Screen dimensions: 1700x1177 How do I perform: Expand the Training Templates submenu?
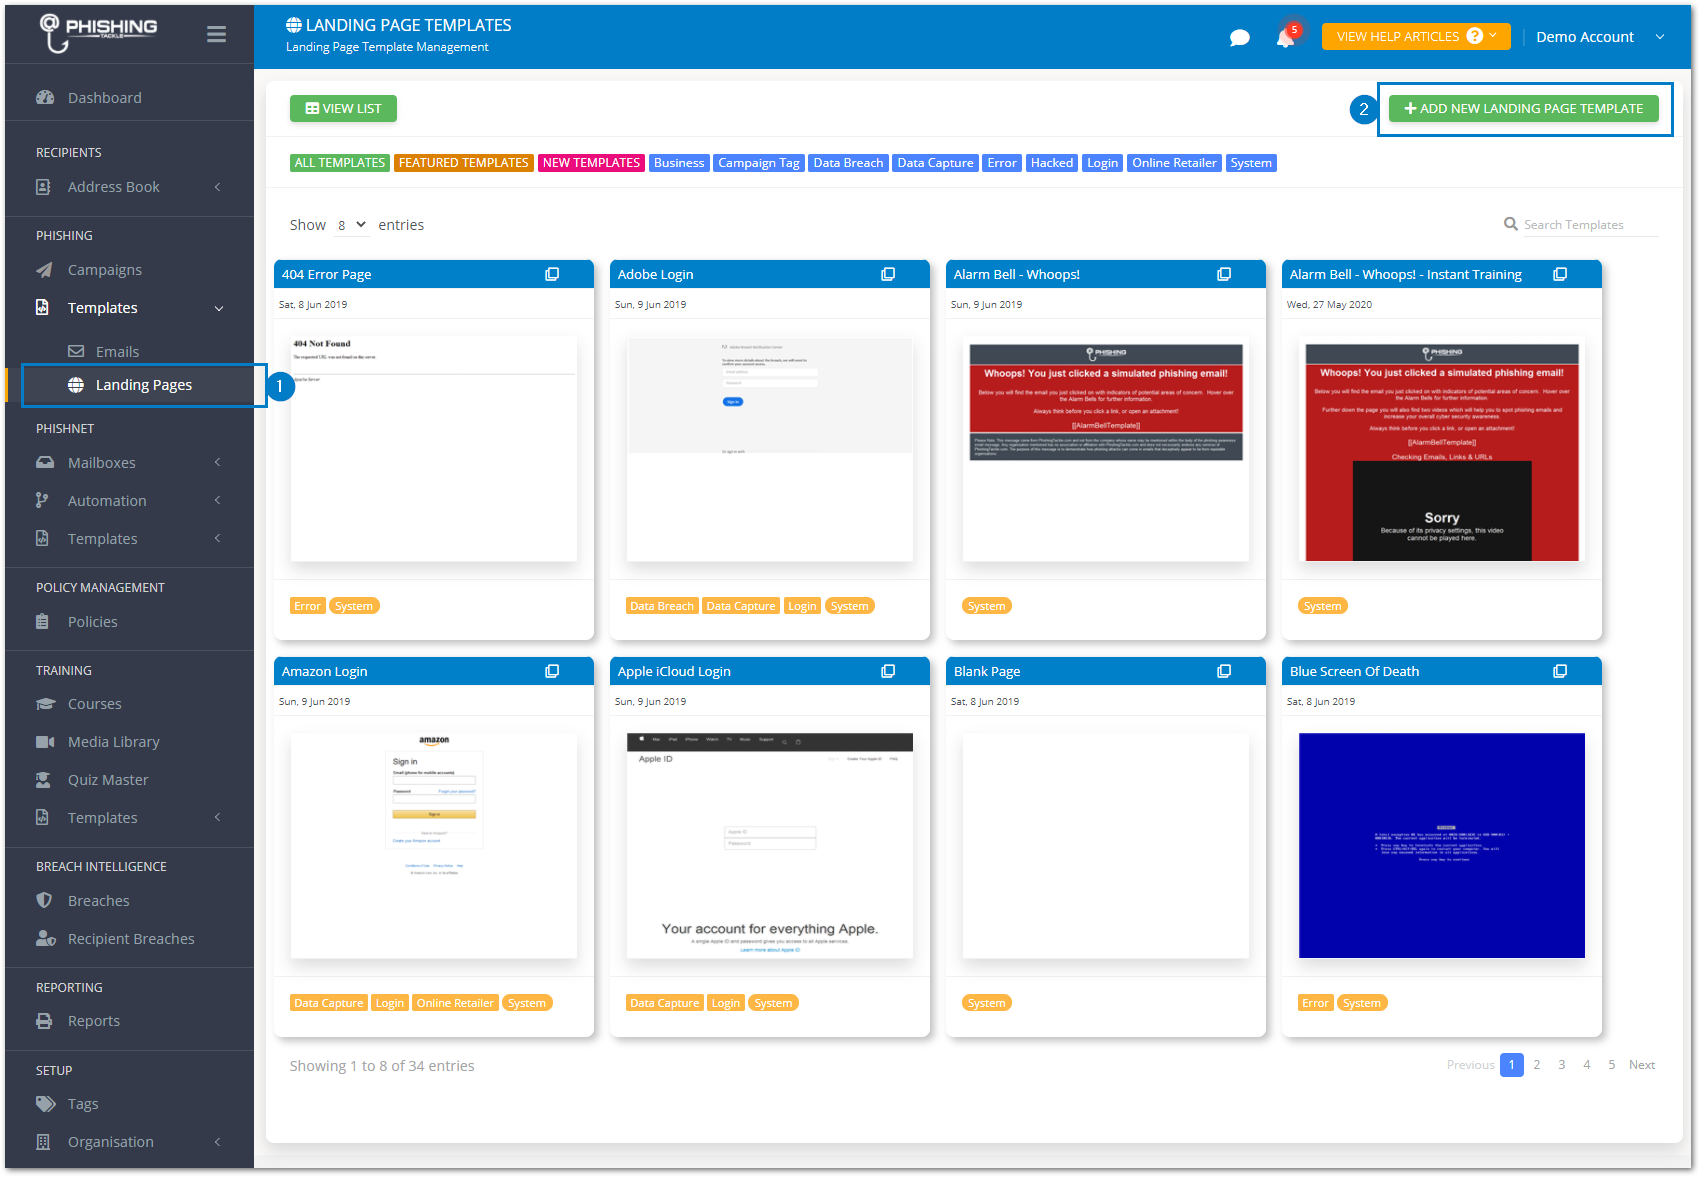click(217, 817)
